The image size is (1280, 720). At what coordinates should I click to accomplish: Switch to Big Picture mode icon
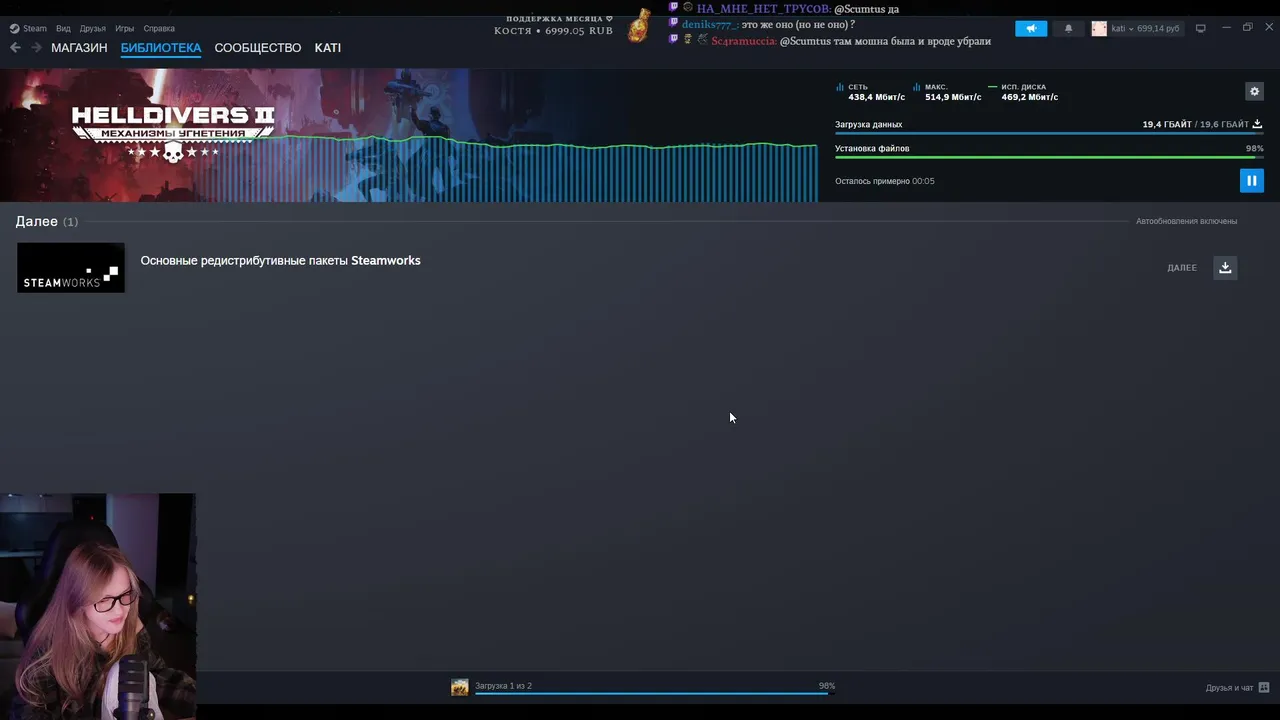(1201, 28)
